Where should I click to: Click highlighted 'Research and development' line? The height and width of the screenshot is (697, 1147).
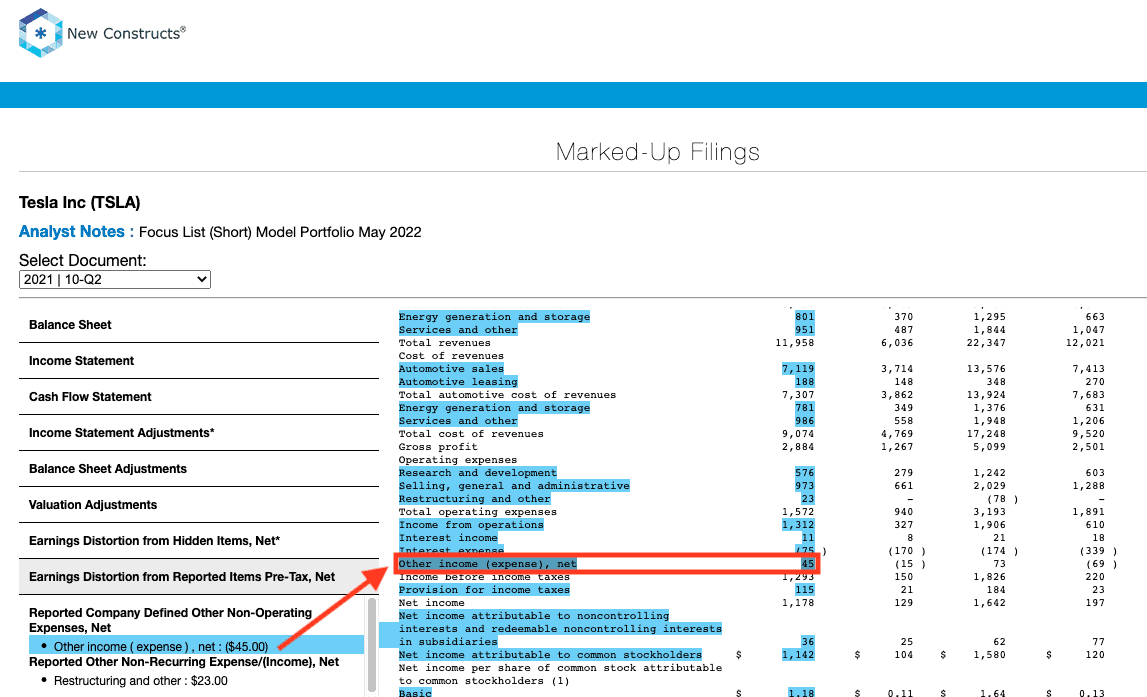point(478,473)
